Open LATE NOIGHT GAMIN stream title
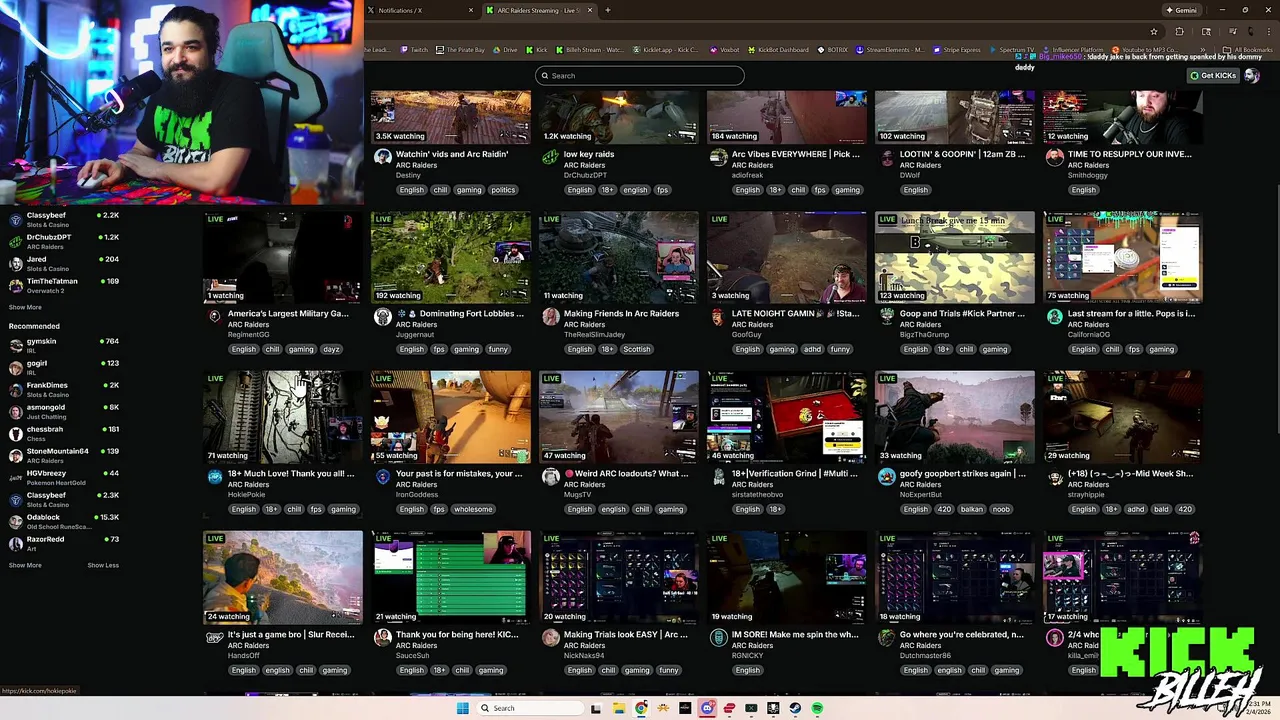Viewport: 1280px width, 720px height. tap(795, 314)
